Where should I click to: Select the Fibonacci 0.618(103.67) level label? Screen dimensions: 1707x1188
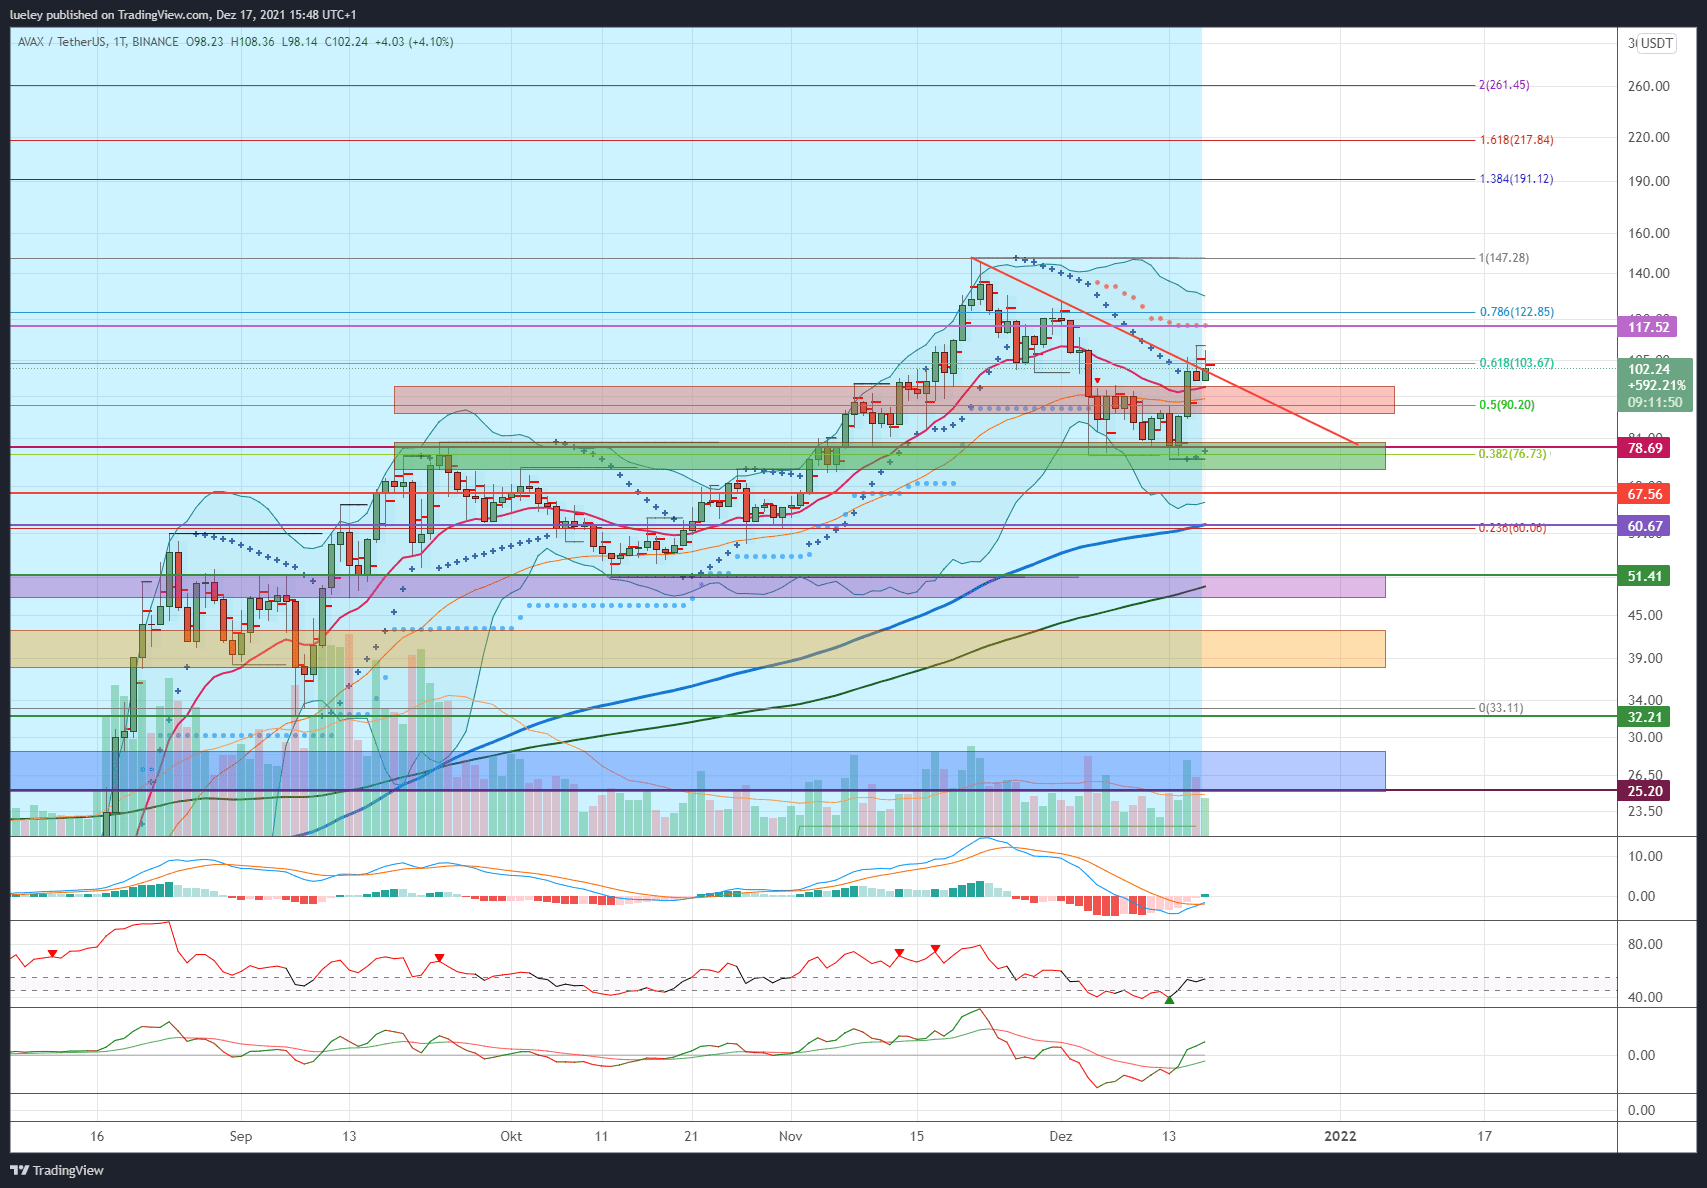(x=1517, y=363)
